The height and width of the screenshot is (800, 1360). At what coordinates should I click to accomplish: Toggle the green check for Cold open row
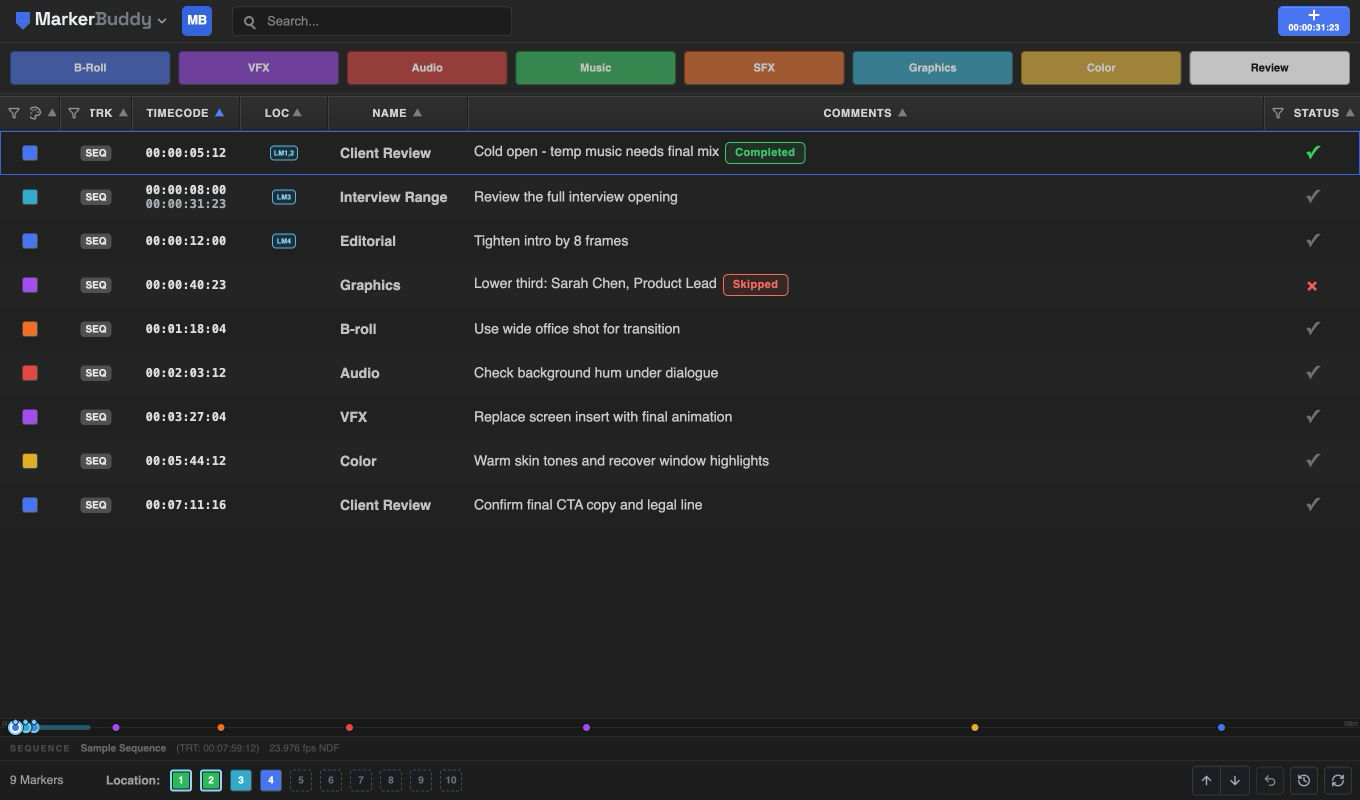[1313, 152]
